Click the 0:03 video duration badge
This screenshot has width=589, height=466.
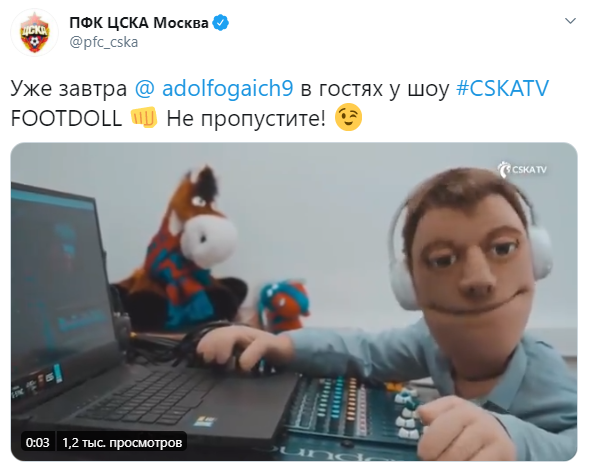coord(38,442)
